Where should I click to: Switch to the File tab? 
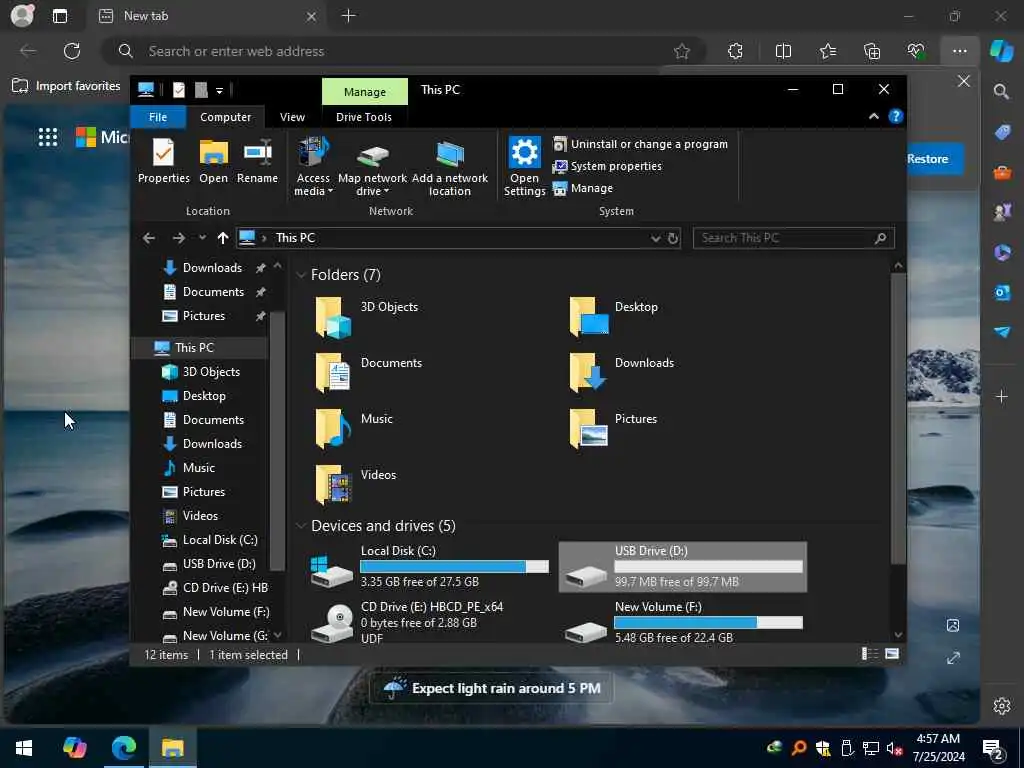[158, 117]
